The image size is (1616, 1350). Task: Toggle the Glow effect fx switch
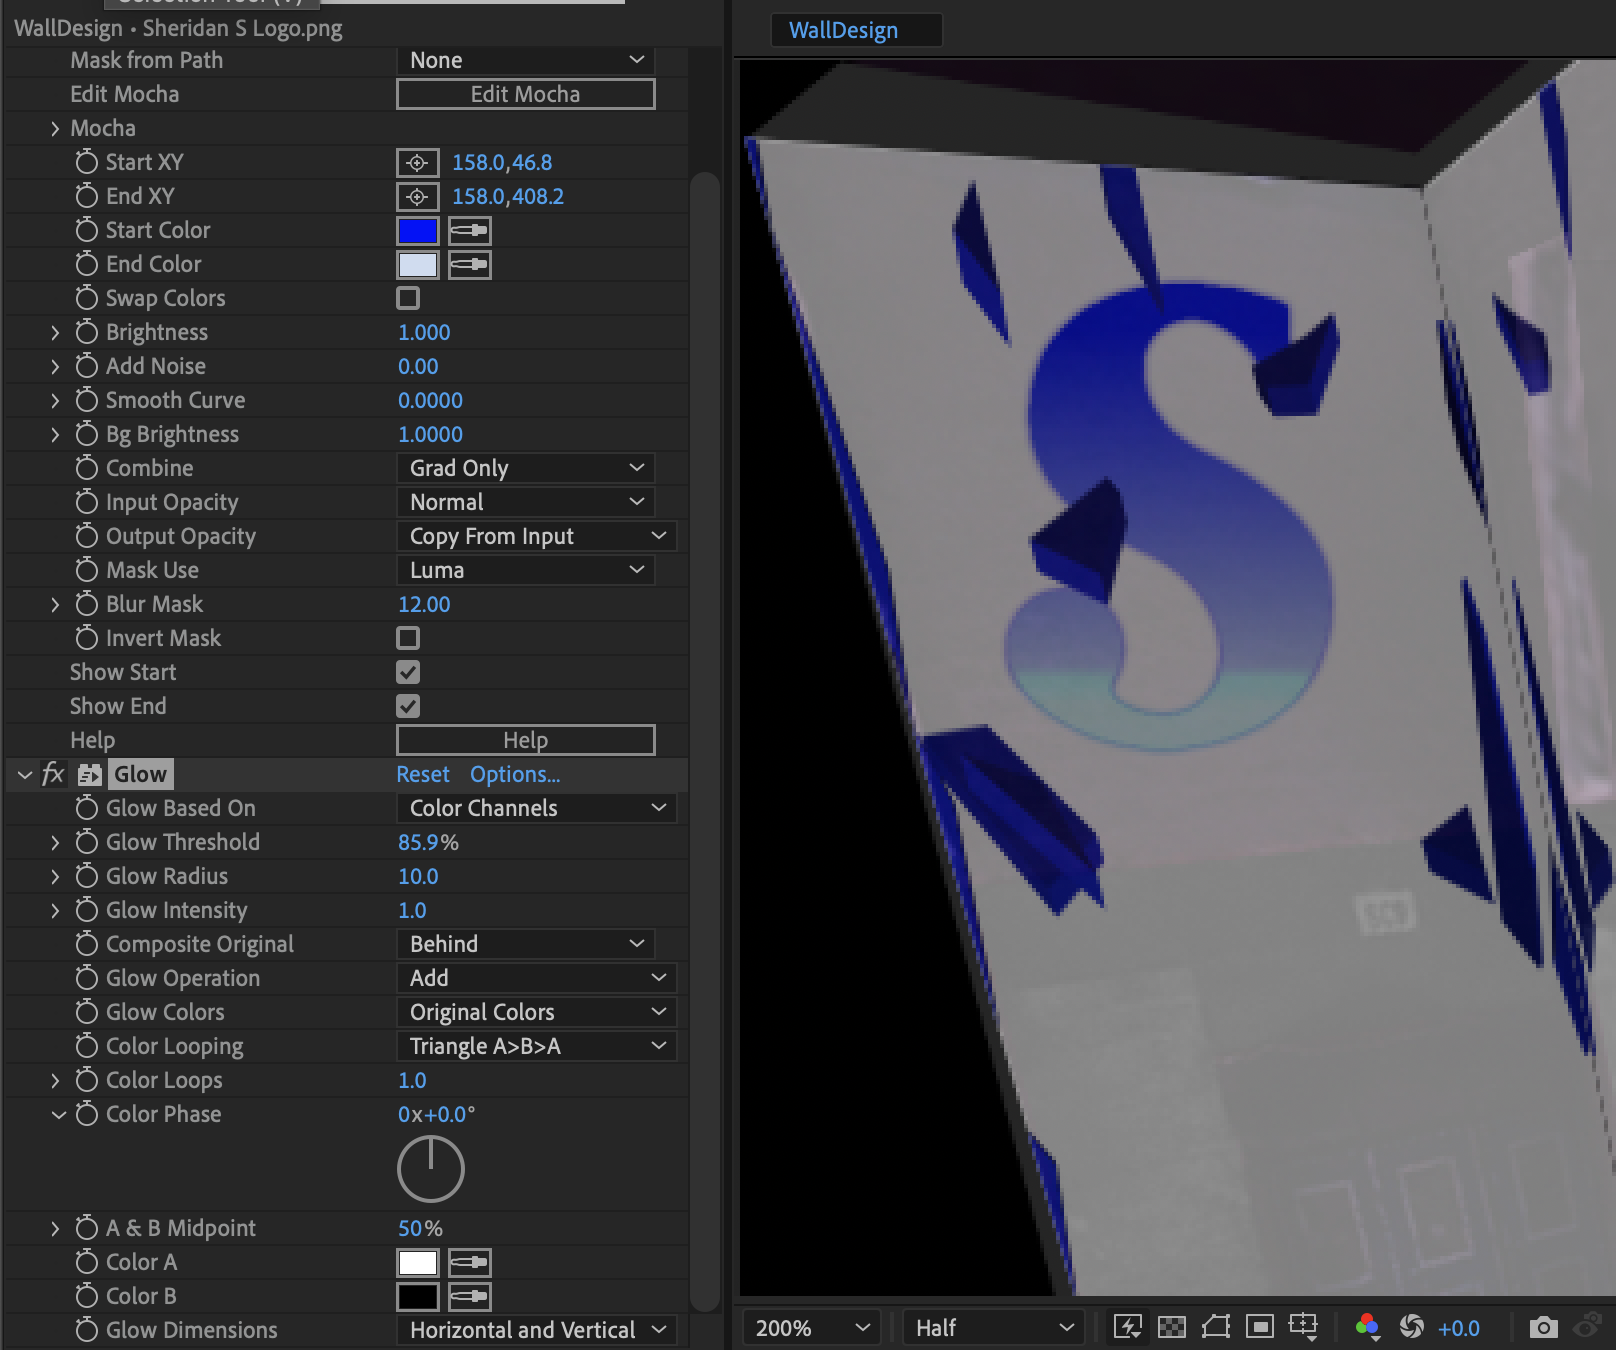click(x=53, y=773)
